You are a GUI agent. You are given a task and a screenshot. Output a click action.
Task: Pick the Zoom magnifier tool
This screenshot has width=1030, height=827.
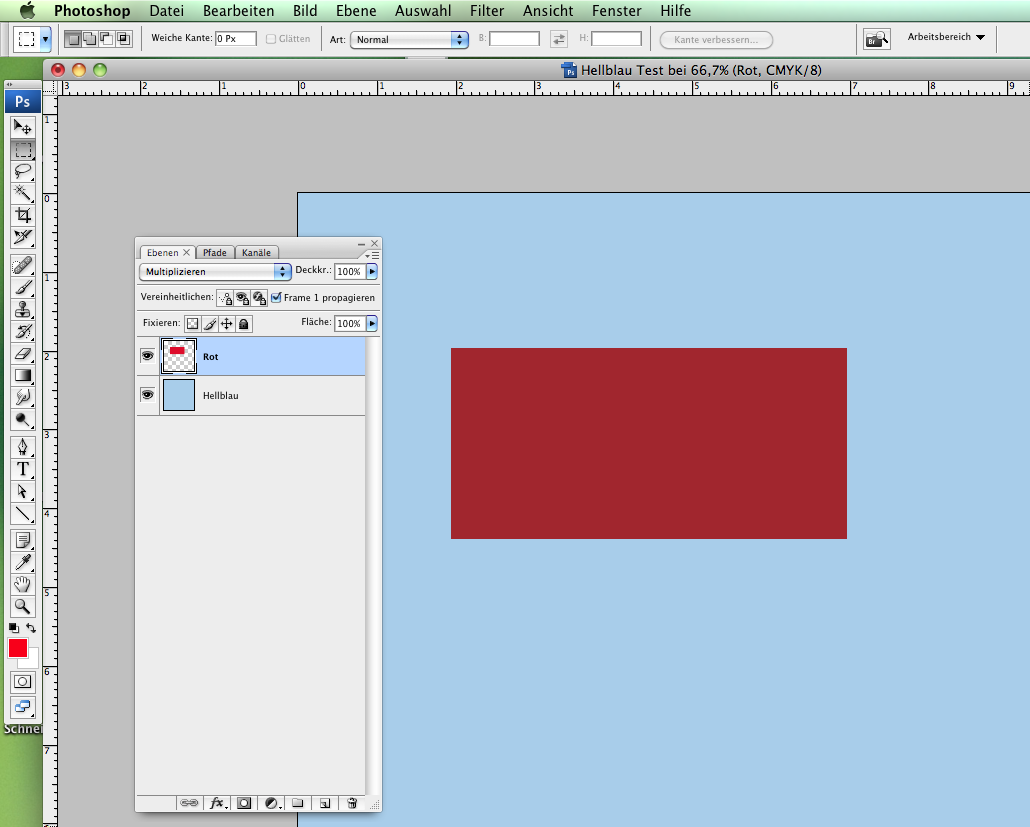(x=22, y=606)
